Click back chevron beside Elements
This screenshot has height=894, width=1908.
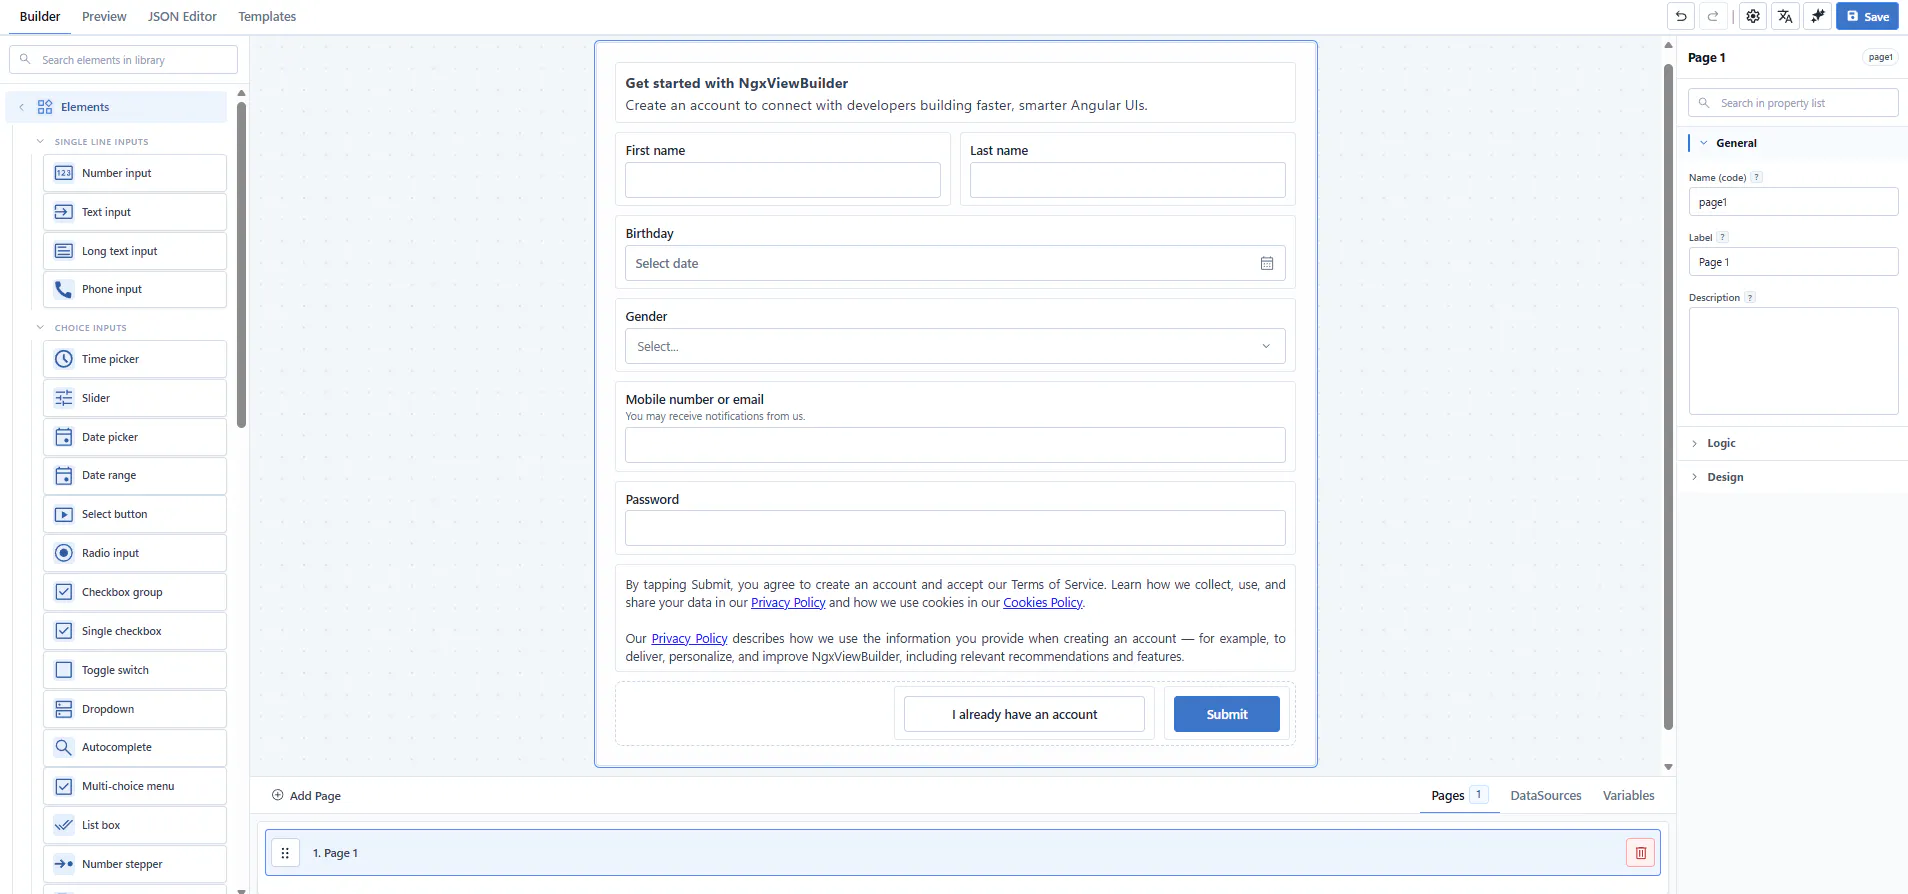click(x=21, y=107)
